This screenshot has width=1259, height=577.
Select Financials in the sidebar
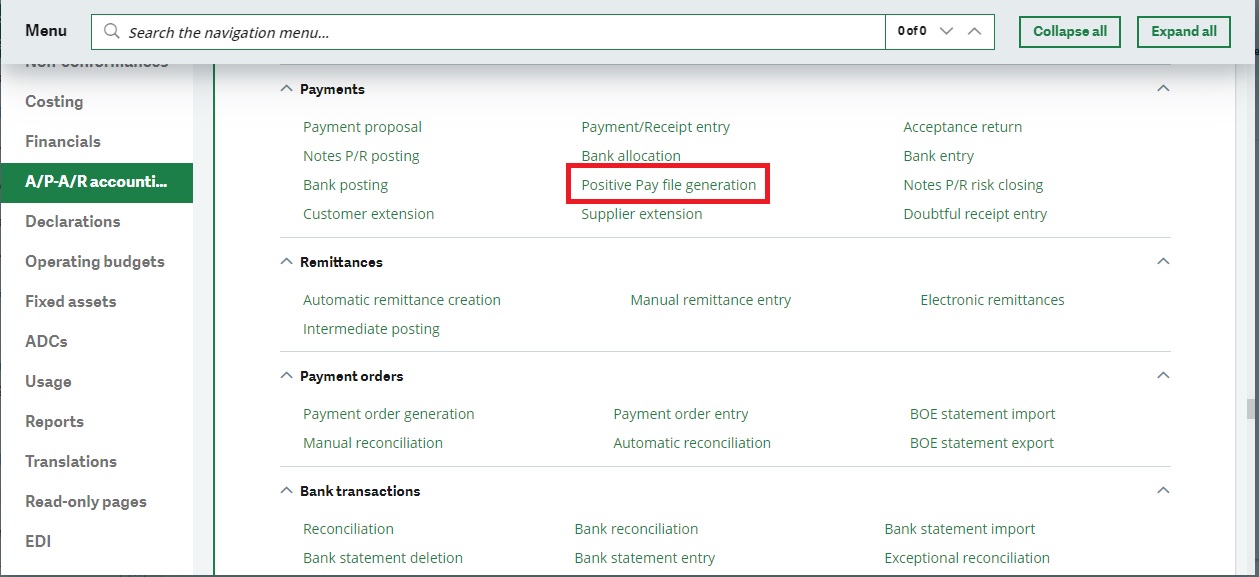click(62, 141)
